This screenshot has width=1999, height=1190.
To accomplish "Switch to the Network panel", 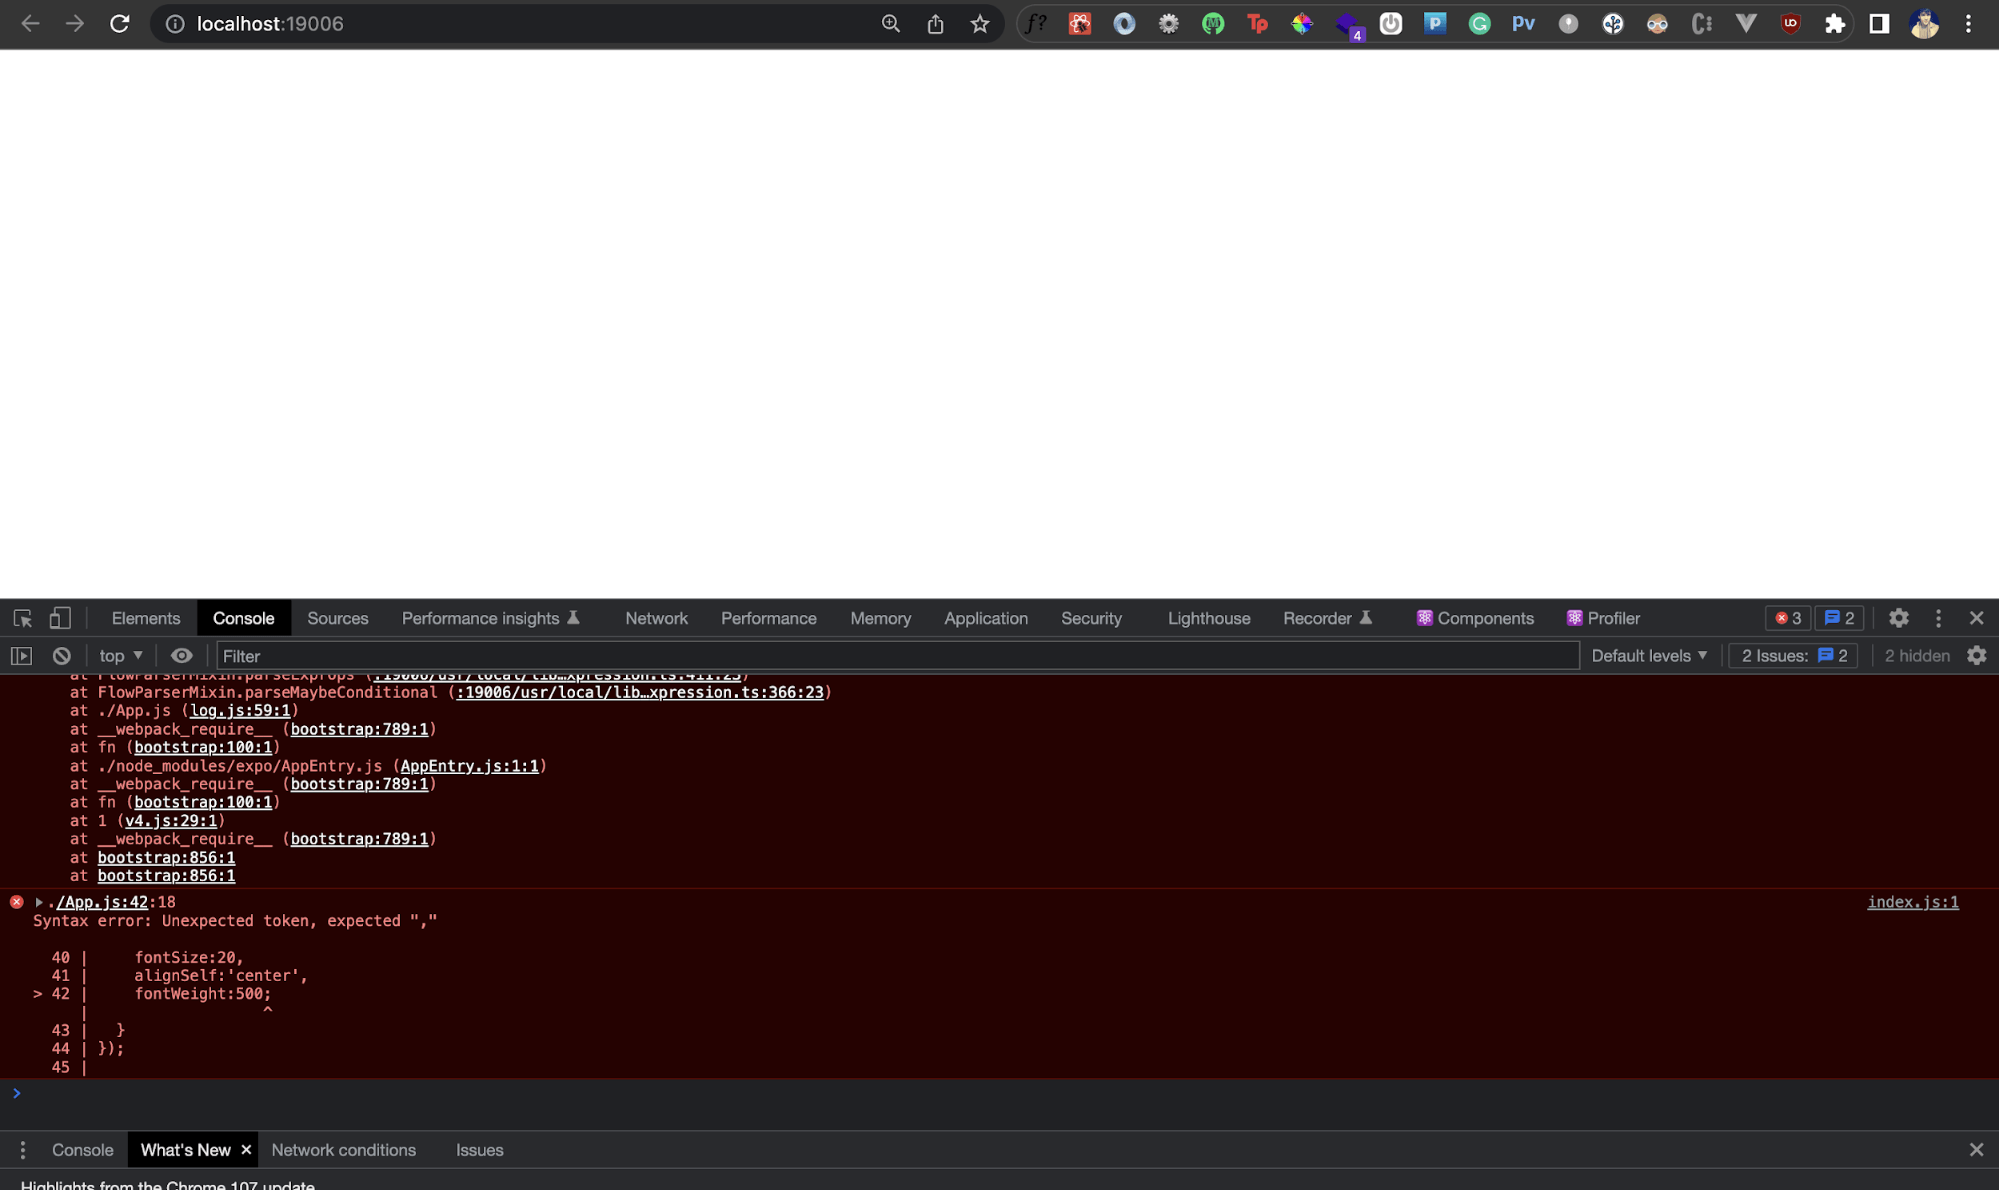I will pyautogui.click(x=656, y=618).
